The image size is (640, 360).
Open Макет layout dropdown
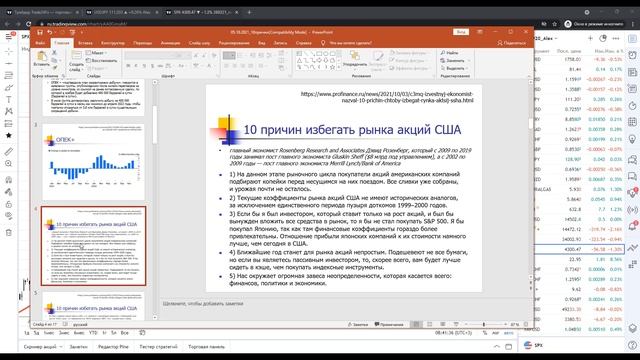coord(97,53)
